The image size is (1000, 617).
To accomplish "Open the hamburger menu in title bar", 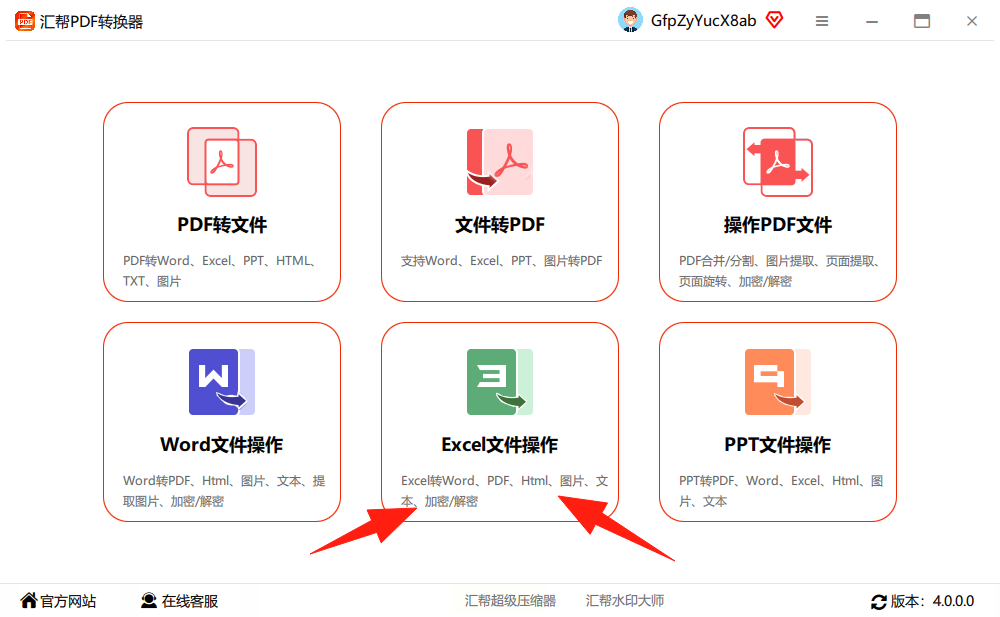I will tap(822, 21).
